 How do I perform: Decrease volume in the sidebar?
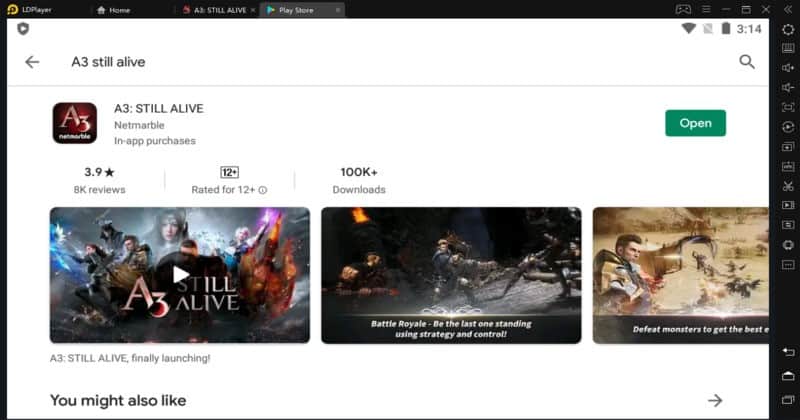tap(788, 87)
